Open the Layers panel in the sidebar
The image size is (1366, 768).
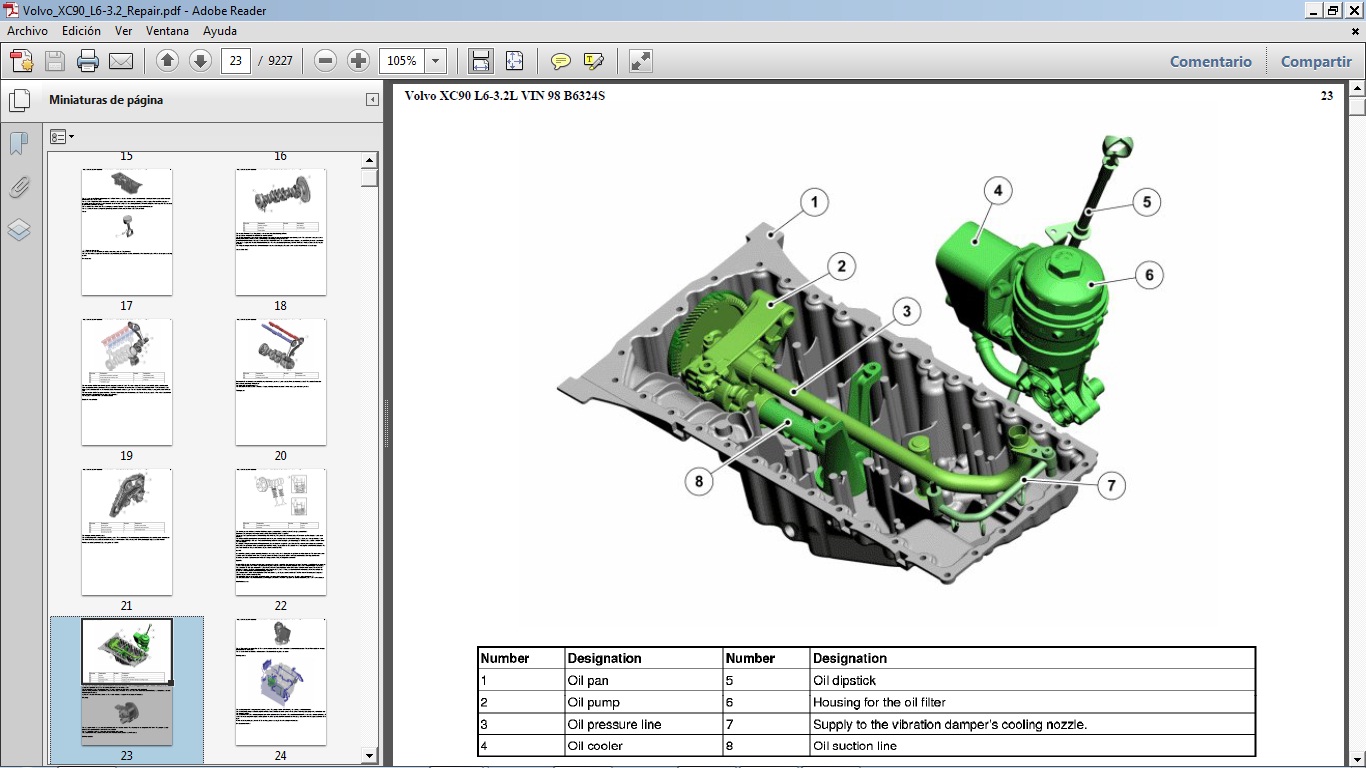point(19,230)
